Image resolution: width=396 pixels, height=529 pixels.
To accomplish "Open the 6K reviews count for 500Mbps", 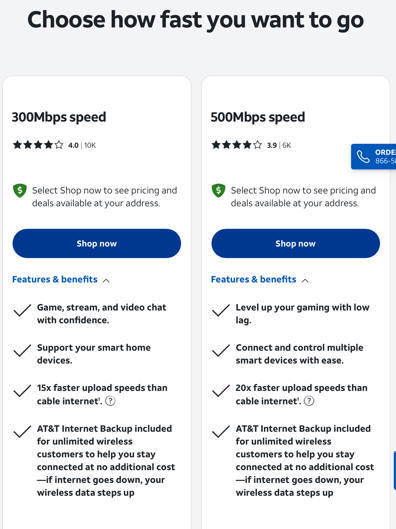I will click(x=287, y=145).
